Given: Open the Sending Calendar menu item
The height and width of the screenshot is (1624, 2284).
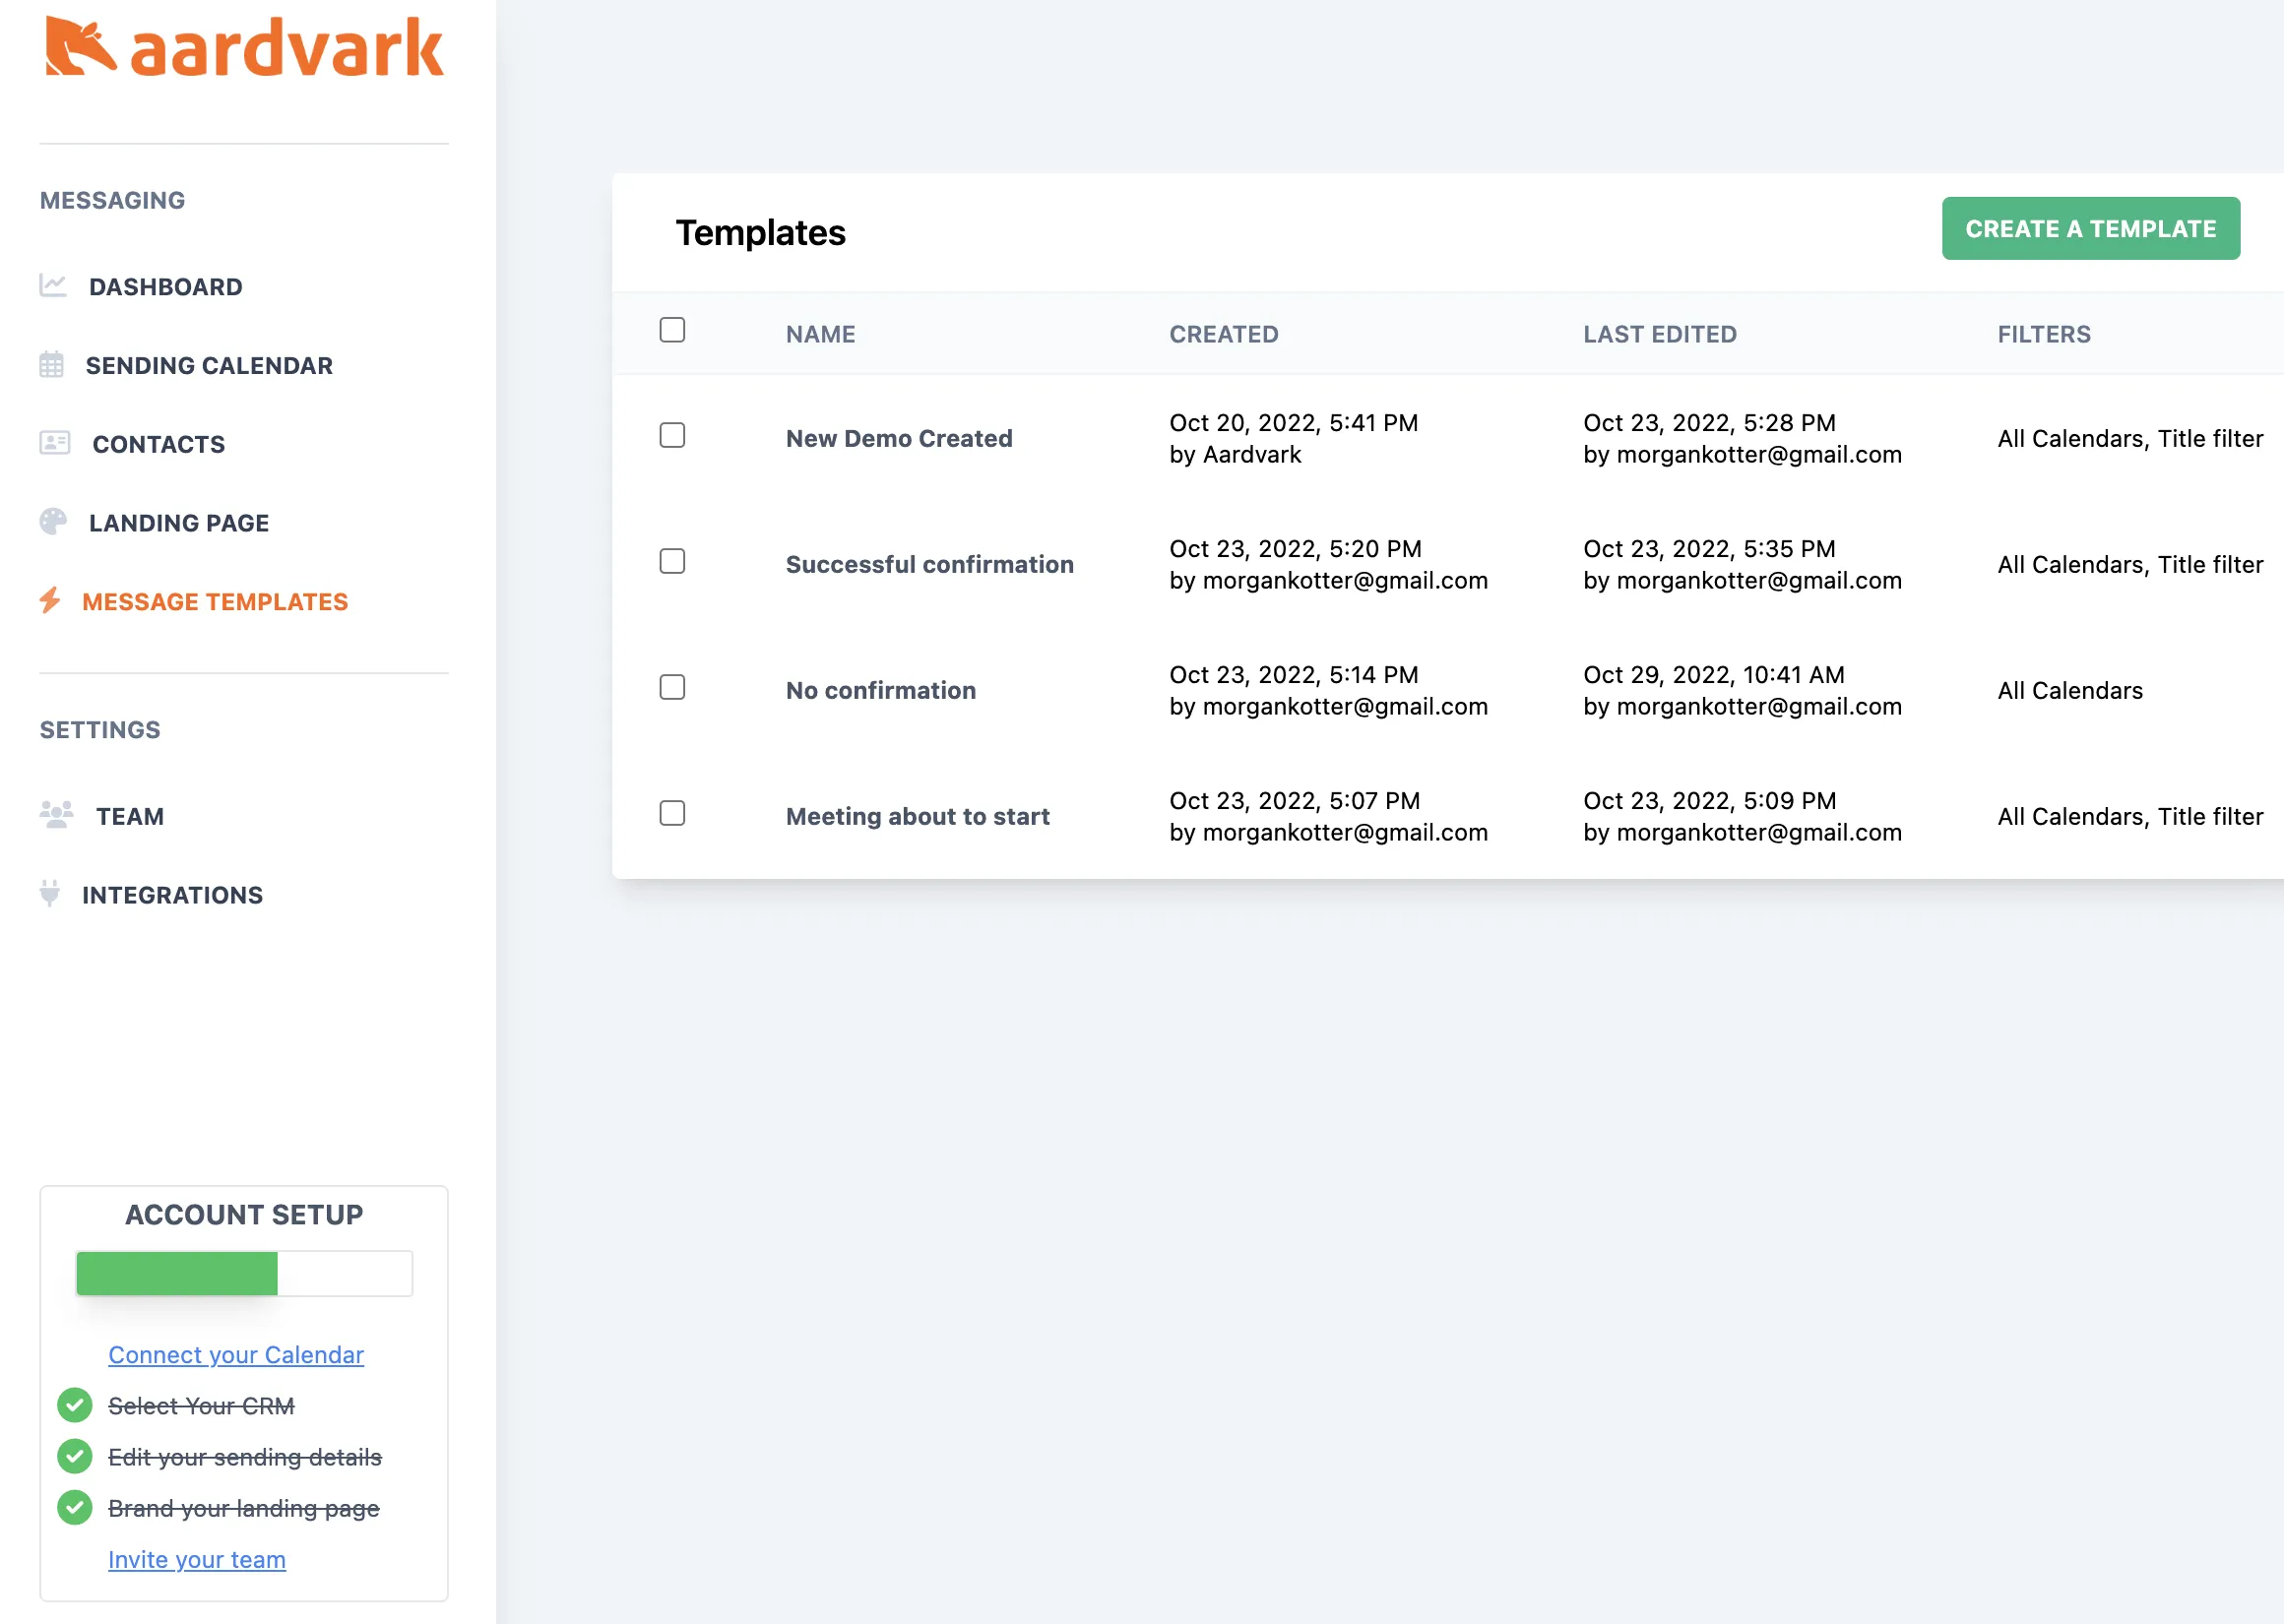Looking at the screenshot, I should (x=209, y=366).
